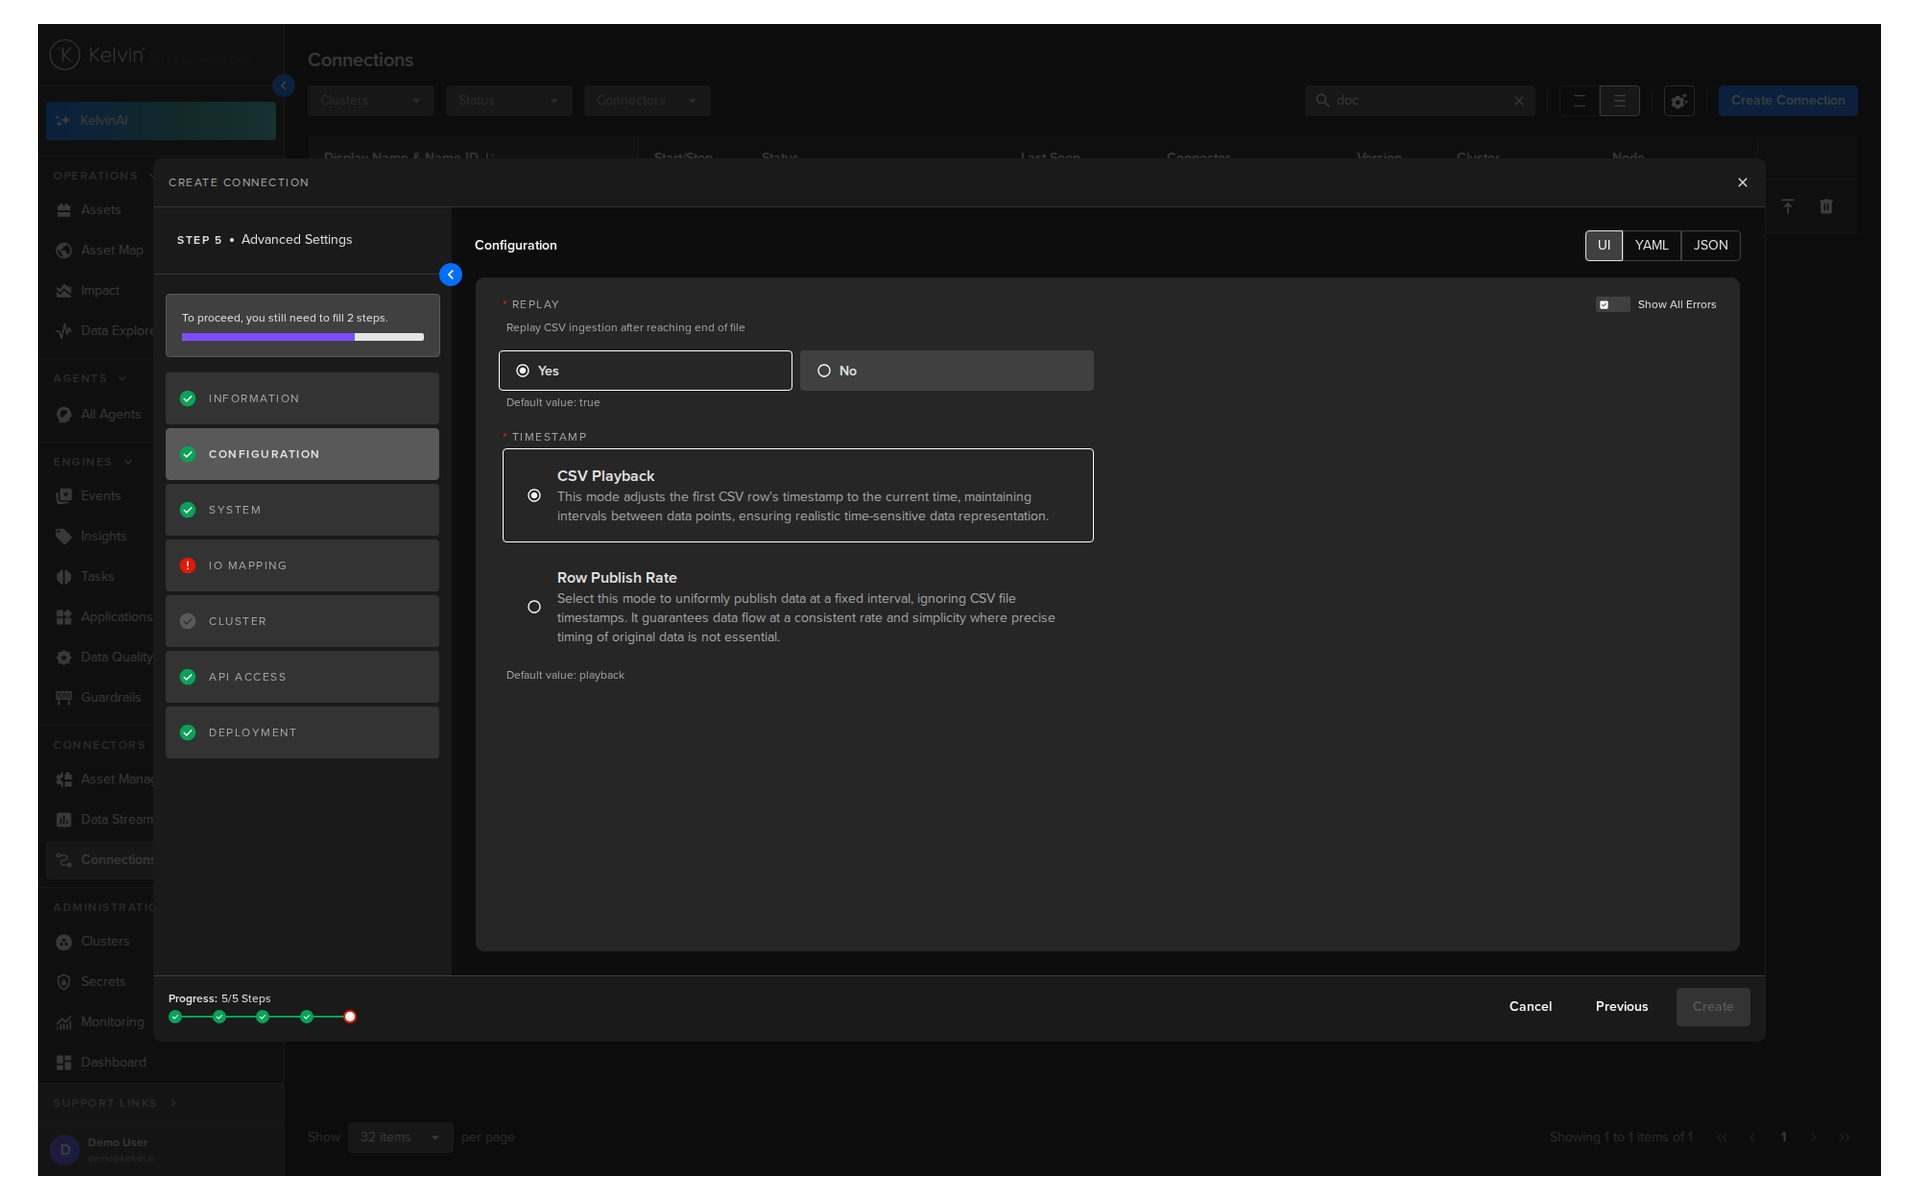Click the delete trash icon in the table row

(1826, 206)
